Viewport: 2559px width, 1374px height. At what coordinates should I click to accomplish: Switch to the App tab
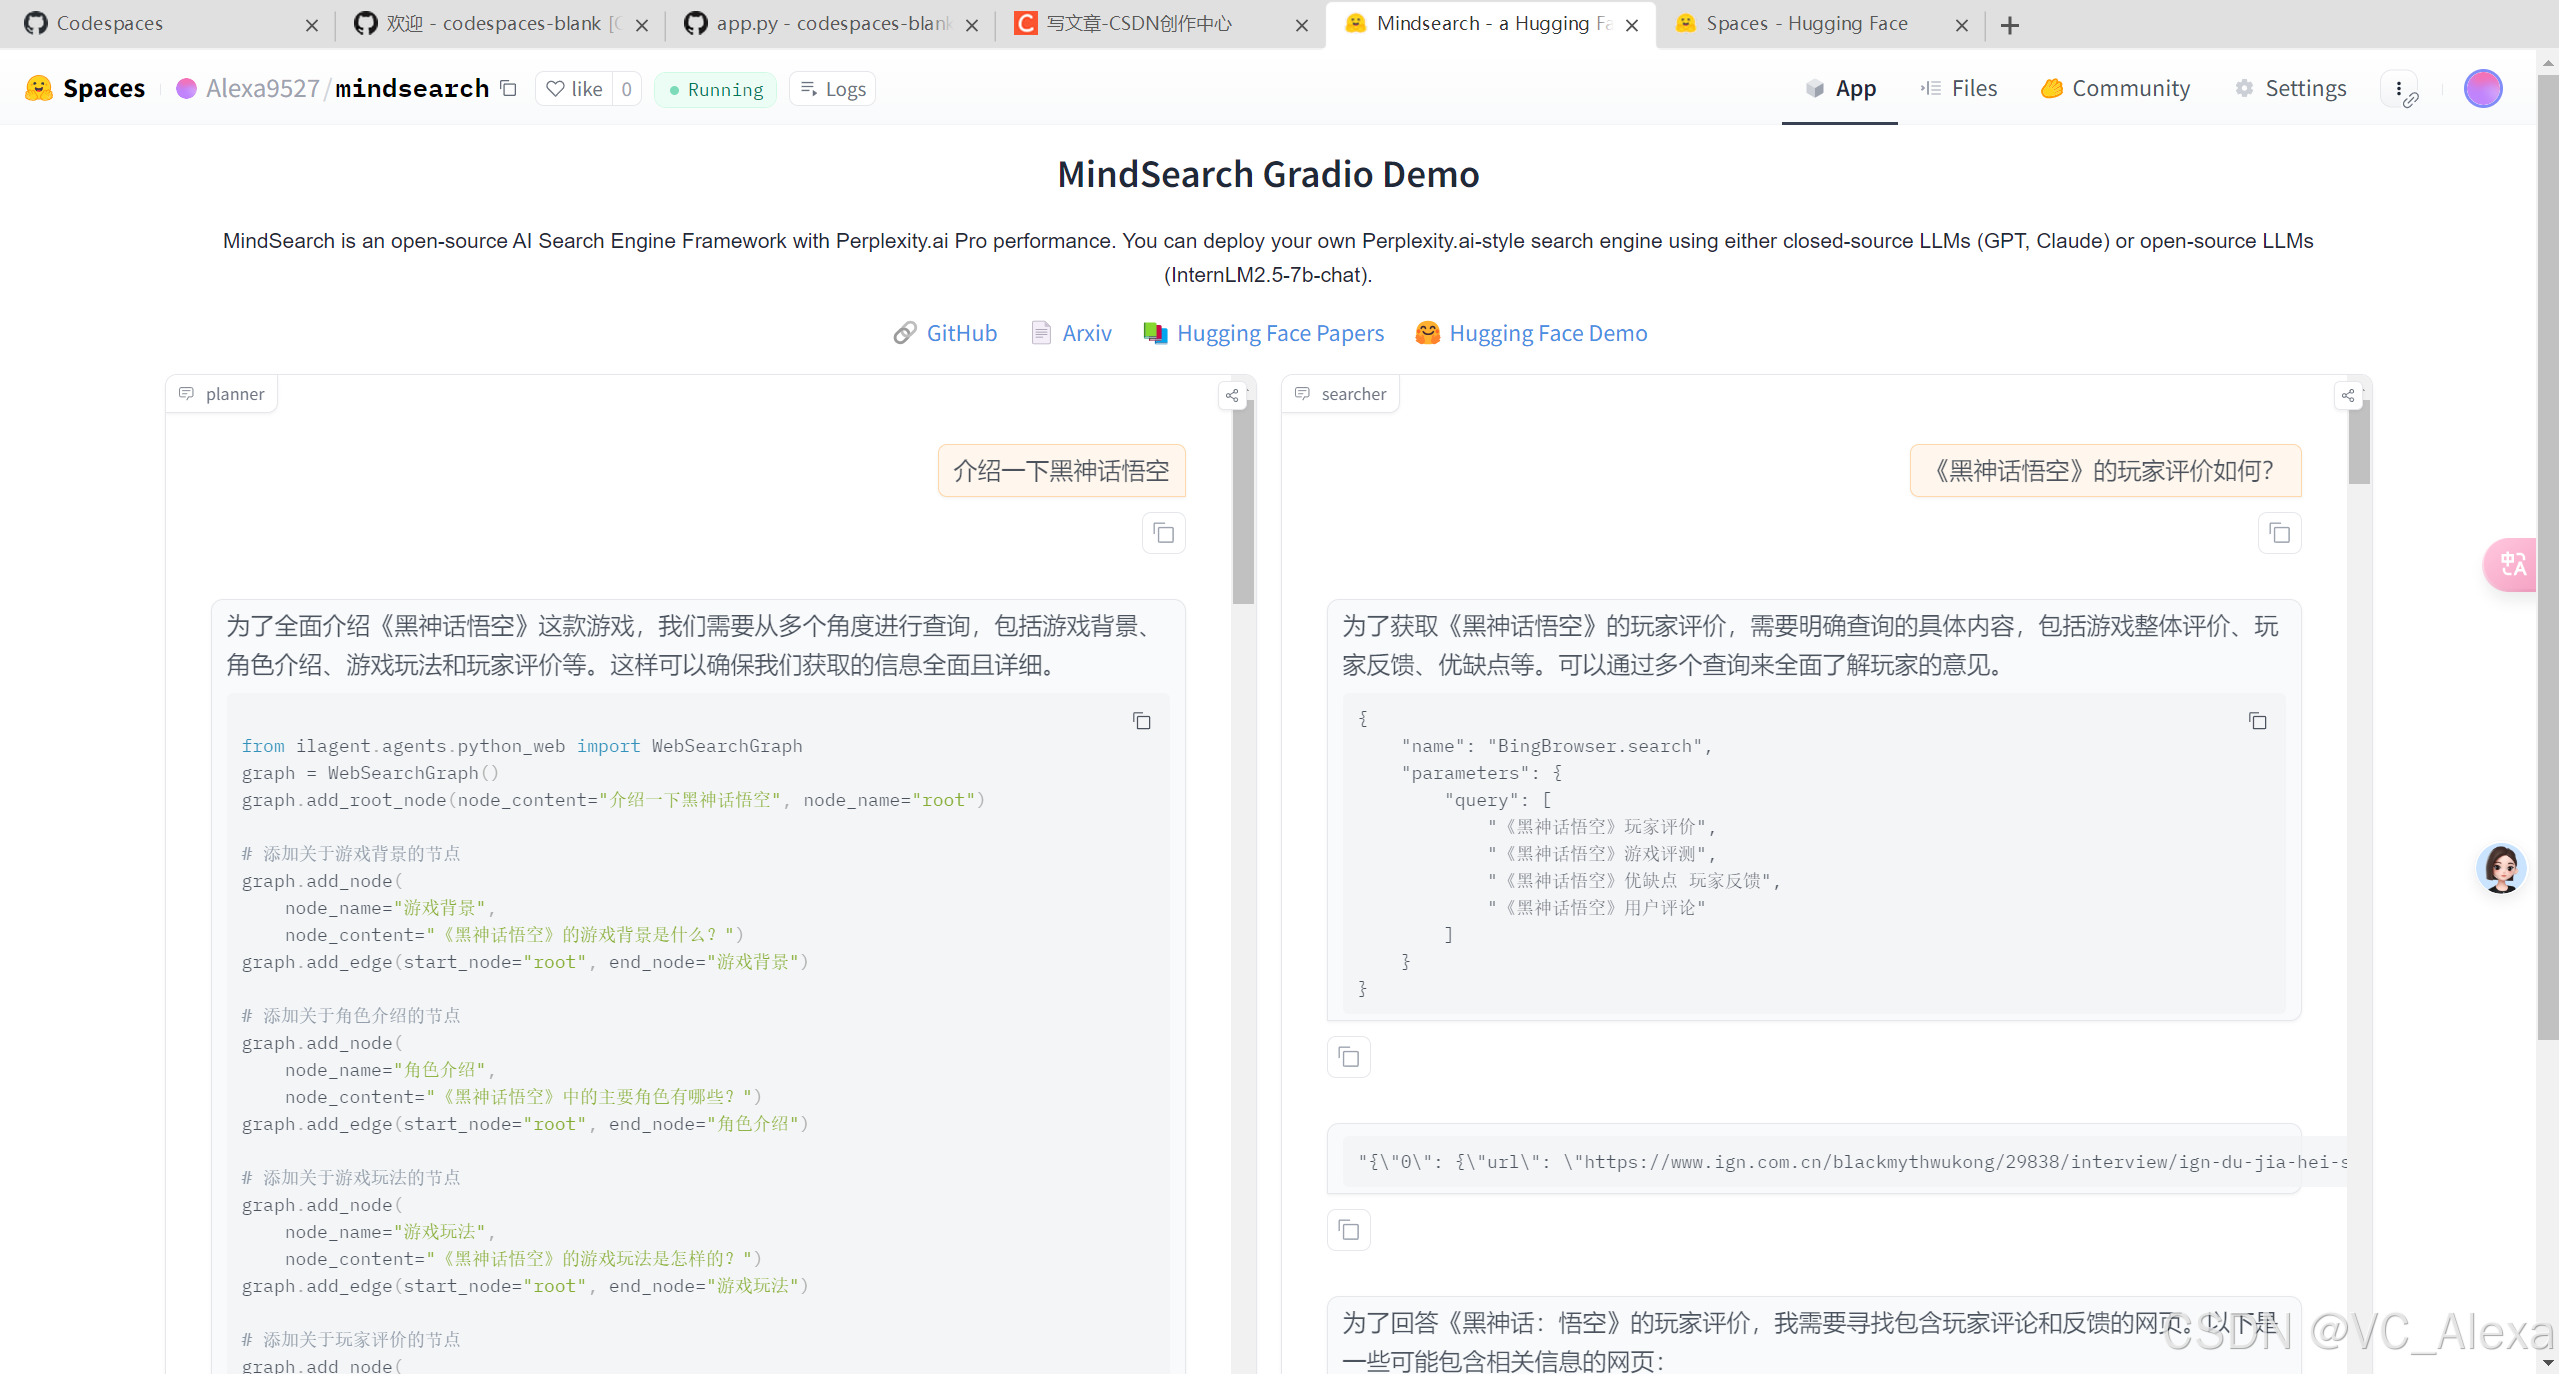coord(1840,88)
